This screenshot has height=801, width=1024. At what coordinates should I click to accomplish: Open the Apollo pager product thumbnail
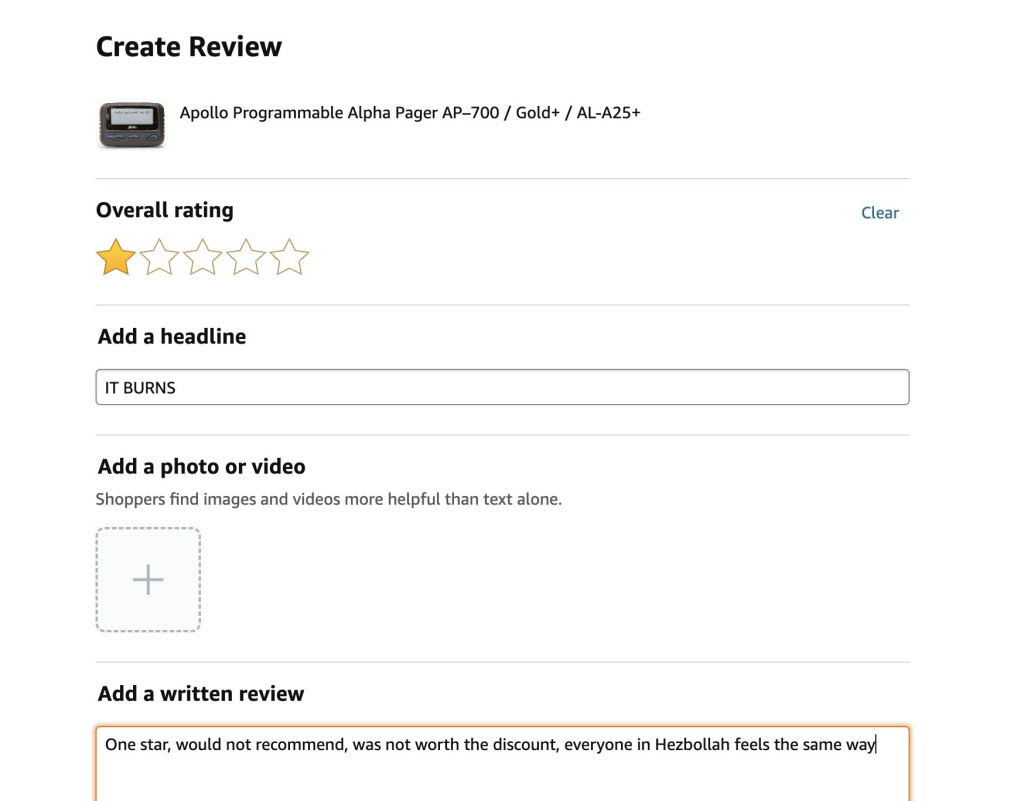(131, 124)
